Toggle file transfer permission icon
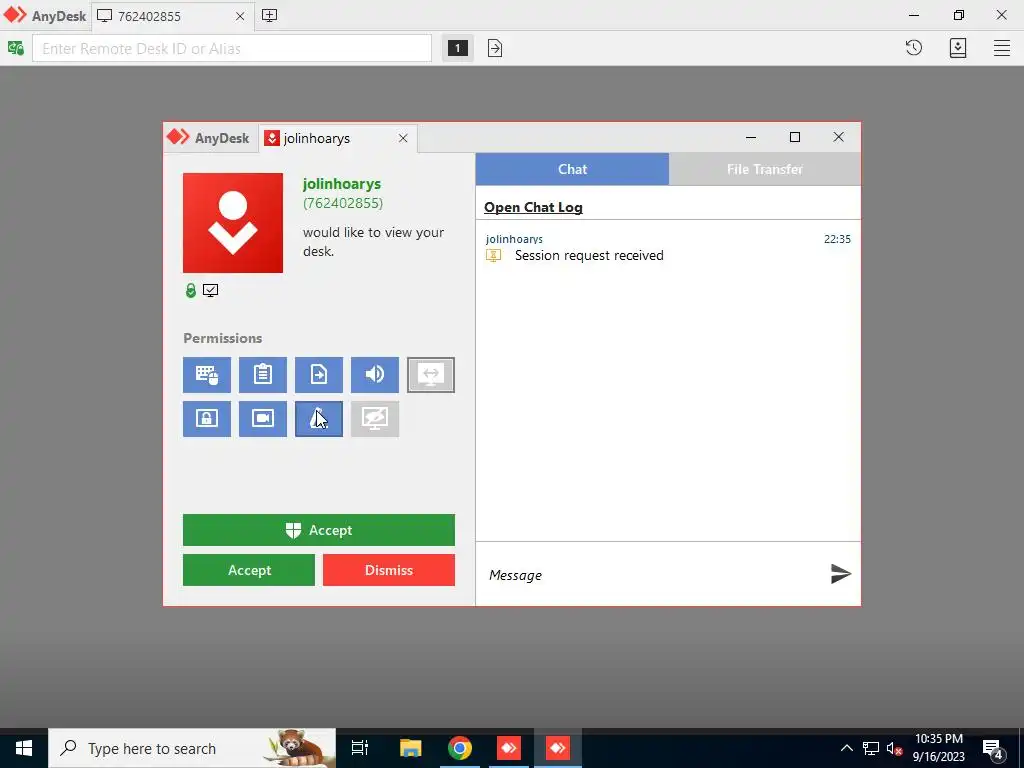Viewport: 1024px width, 768px height. pos(319,375)
